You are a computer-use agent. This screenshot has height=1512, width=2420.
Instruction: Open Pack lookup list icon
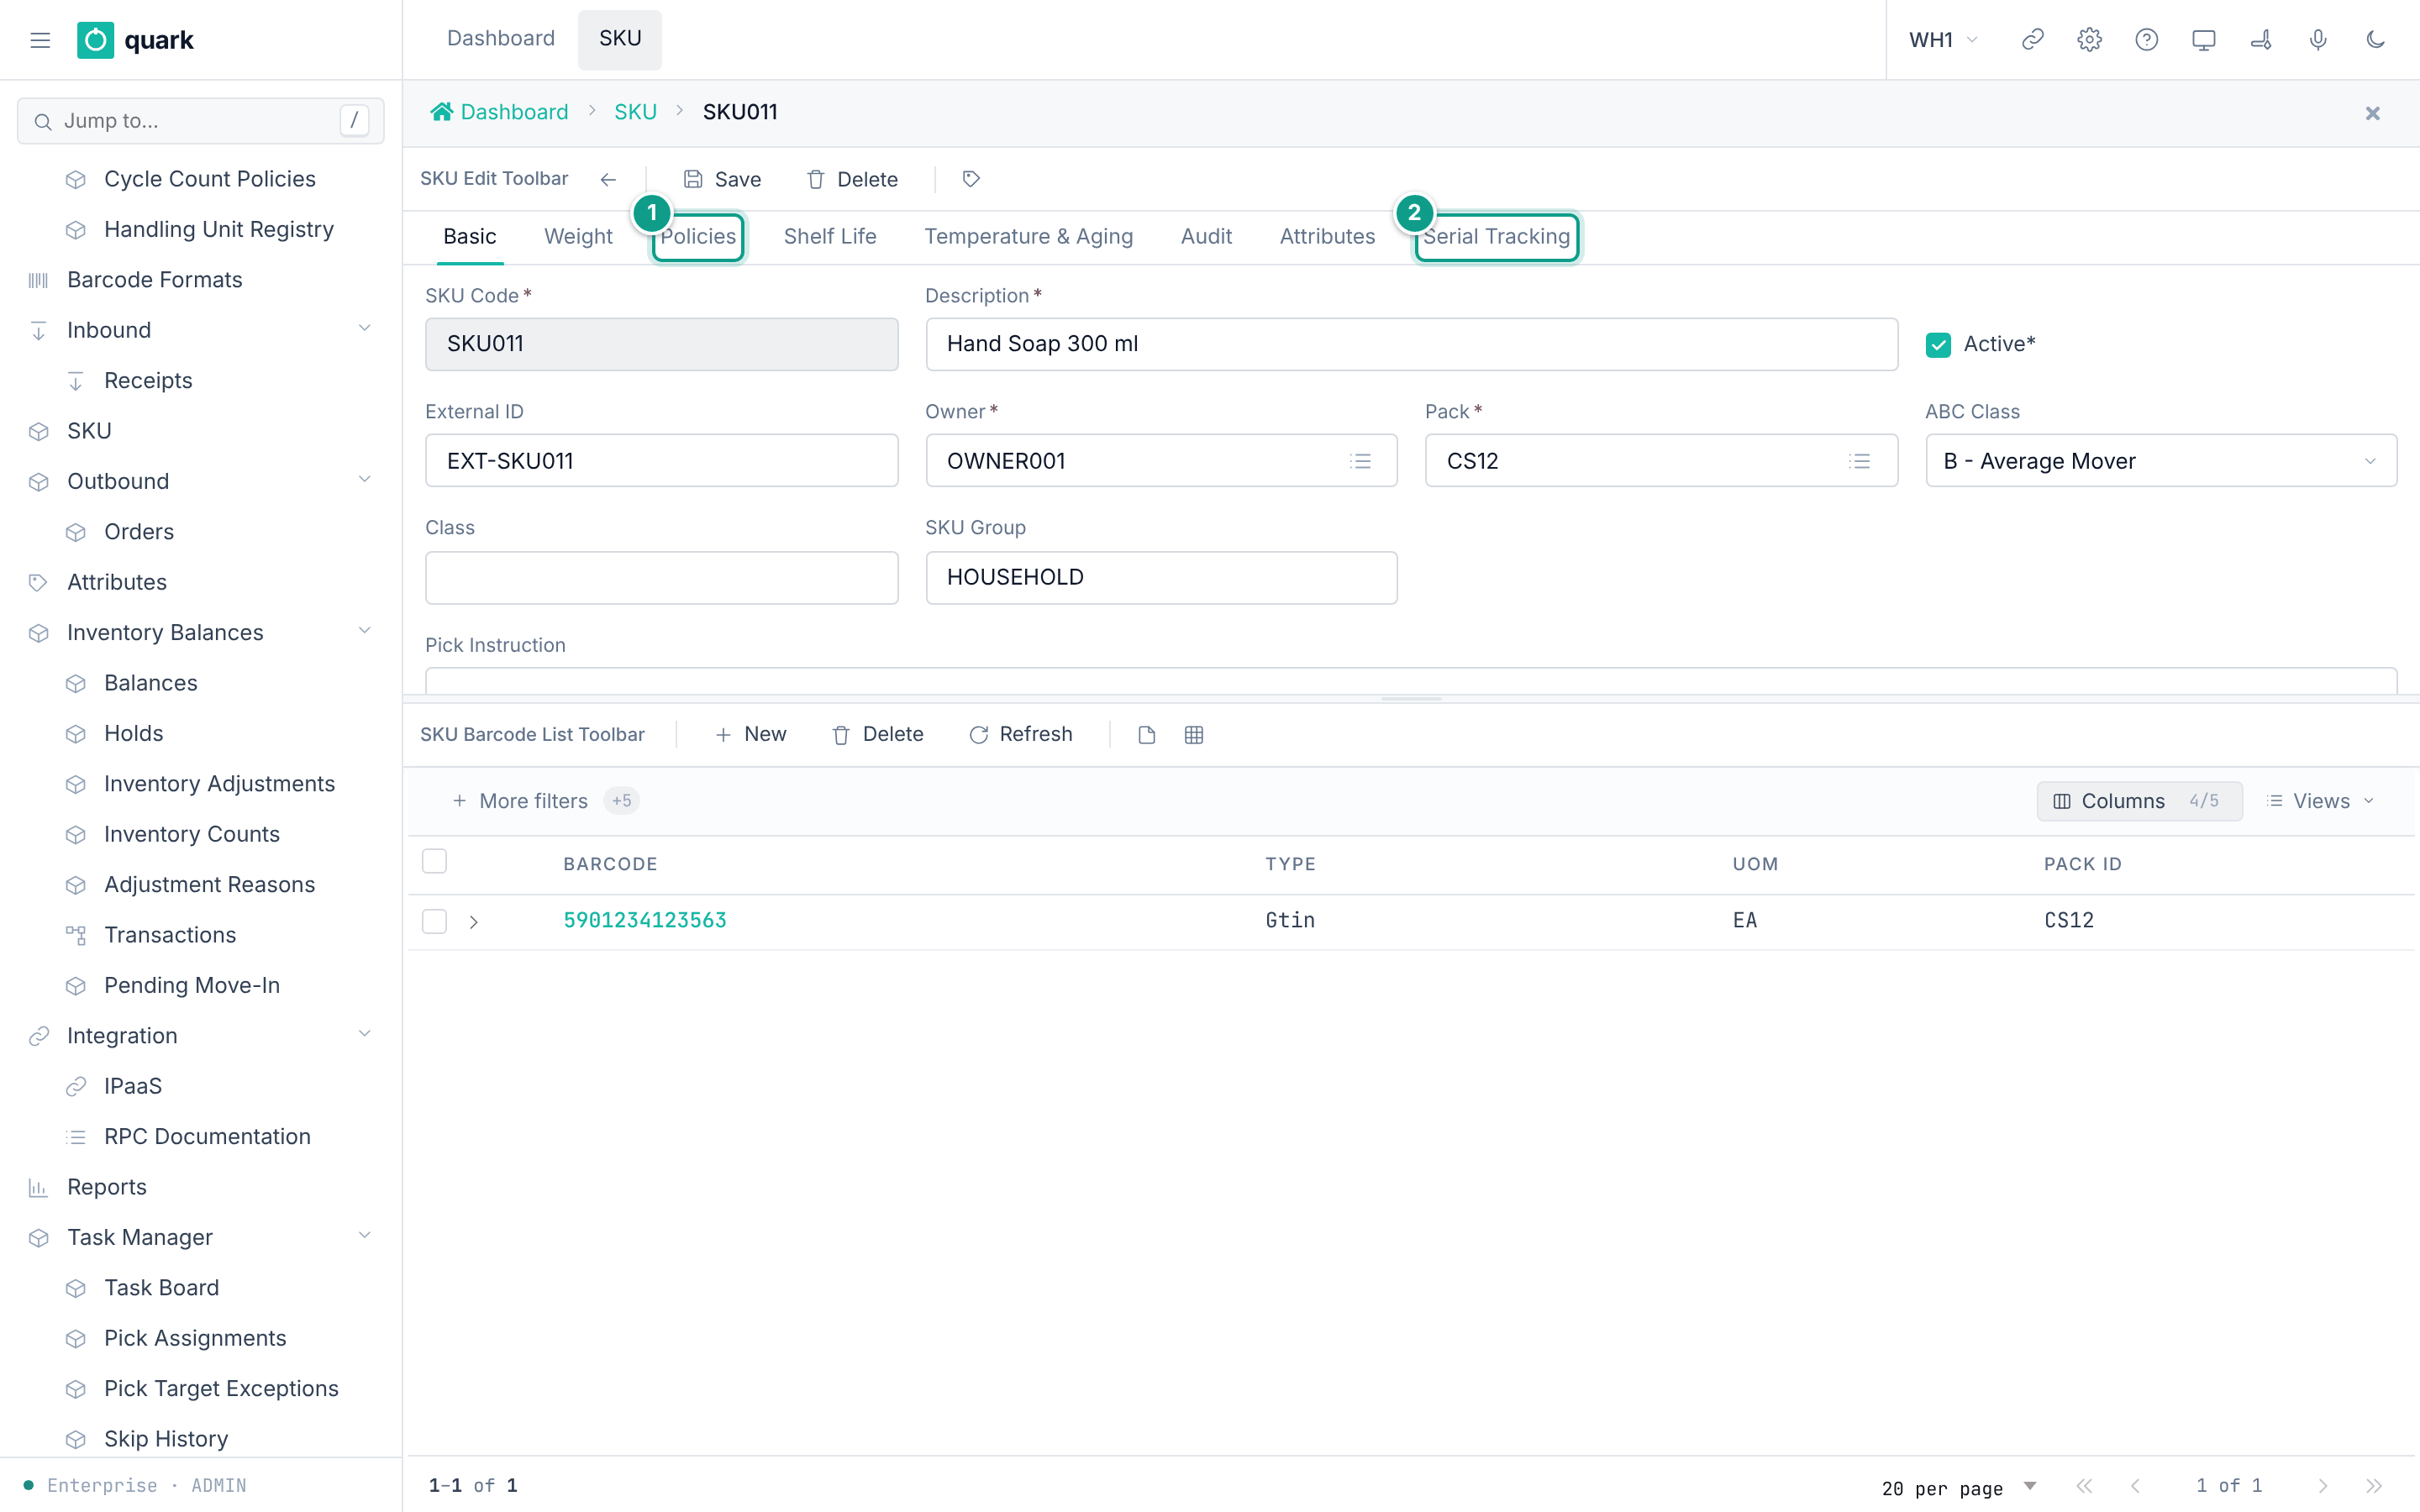coord(1859,461)
